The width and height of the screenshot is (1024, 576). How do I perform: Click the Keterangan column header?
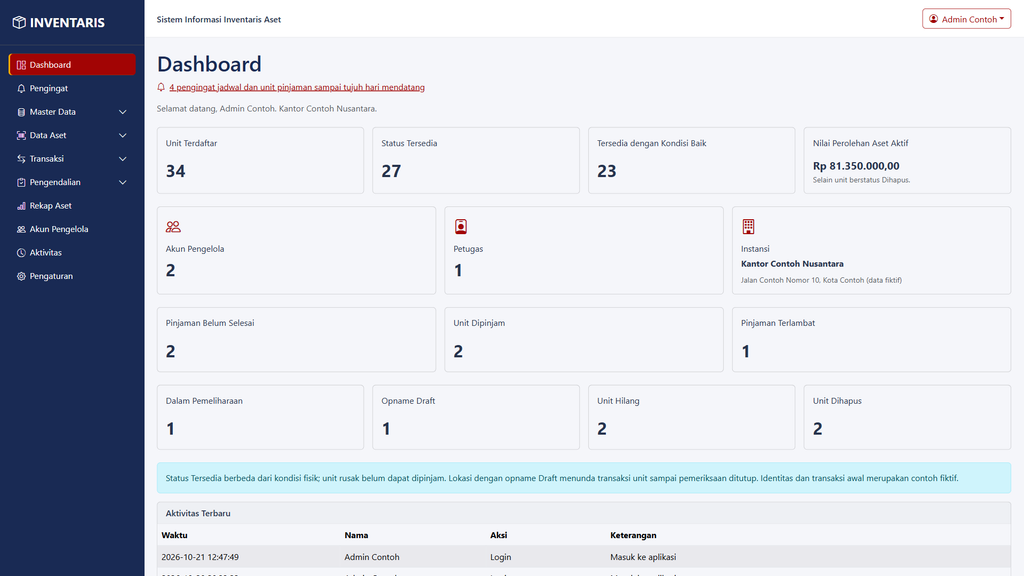coord(633,535)
